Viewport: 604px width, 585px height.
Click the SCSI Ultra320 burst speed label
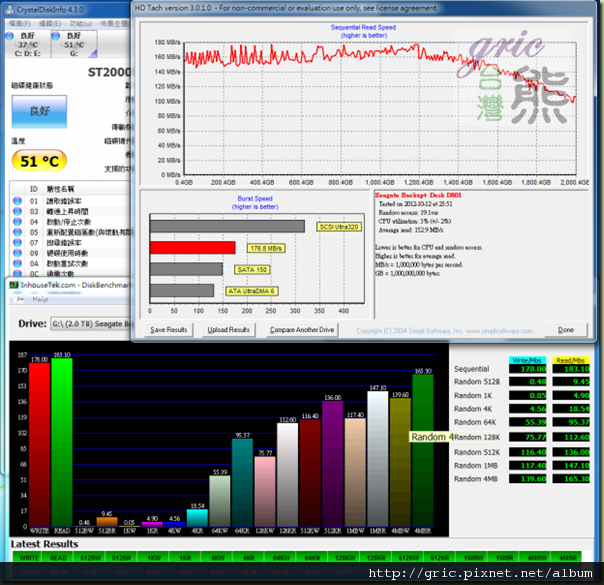339,227
